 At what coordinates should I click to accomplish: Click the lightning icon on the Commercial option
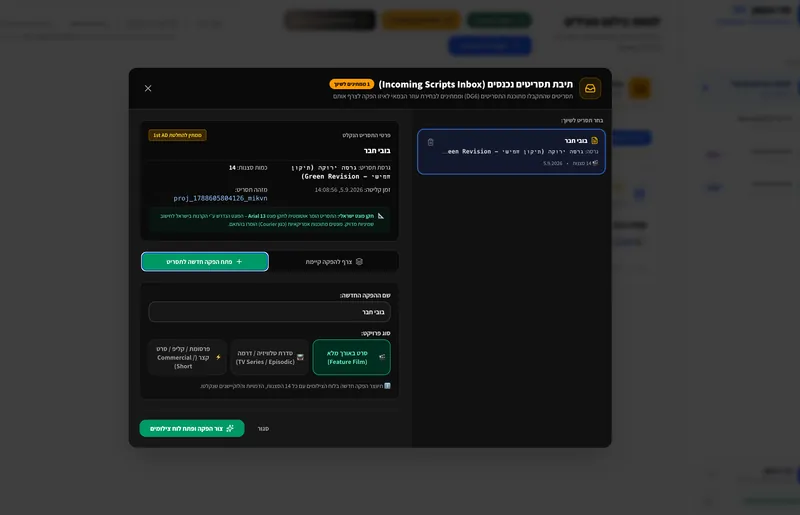coord(218,357)
